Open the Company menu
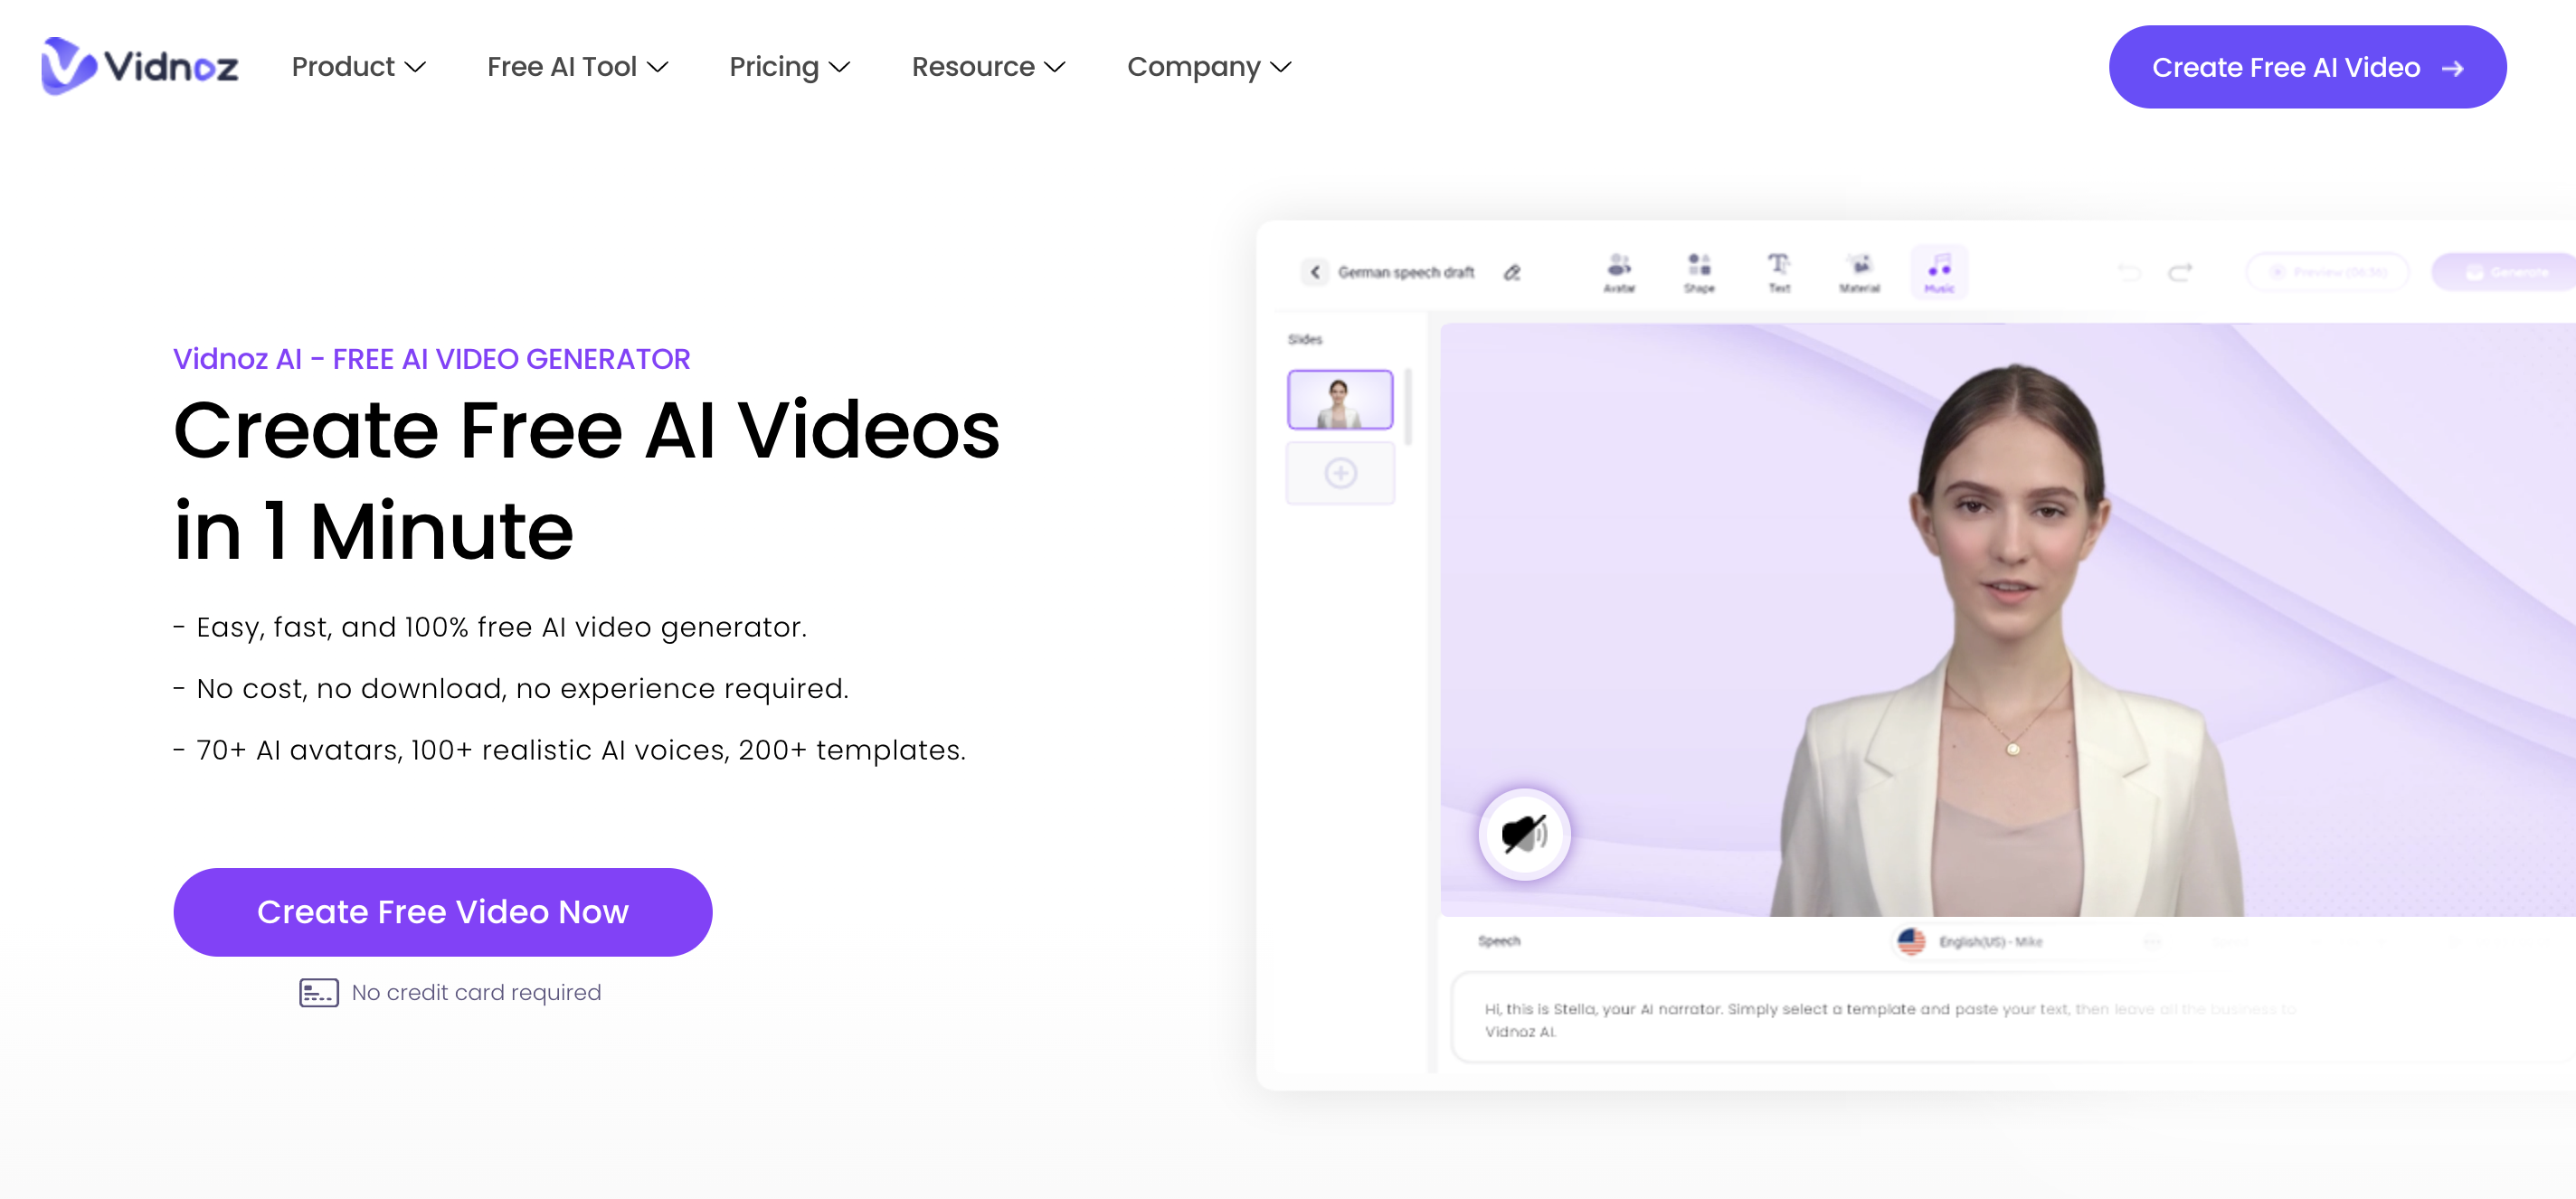This screenshot has width=2576, height=1199. 1209,67
